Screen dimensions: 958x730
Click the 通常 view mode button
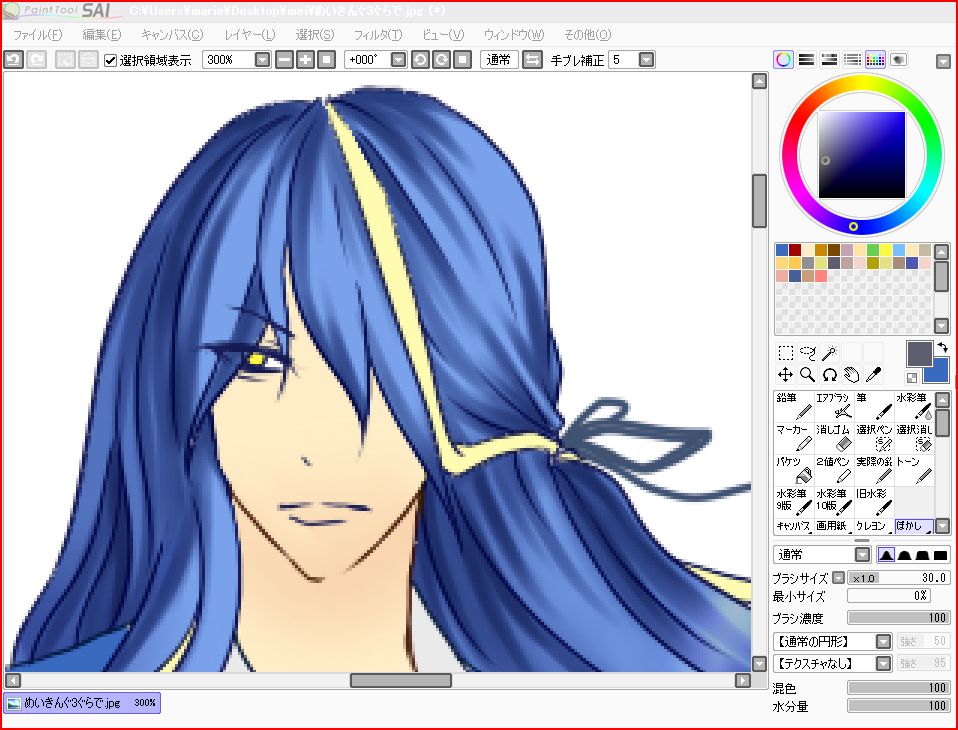(499, 60)
